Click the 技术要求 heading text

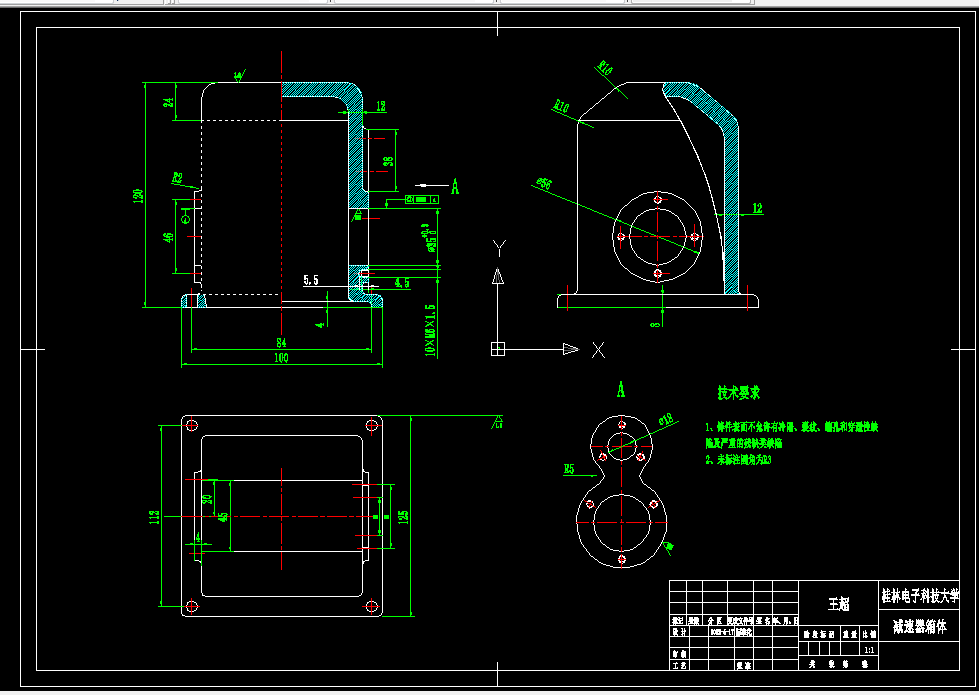tap(739, 393)
